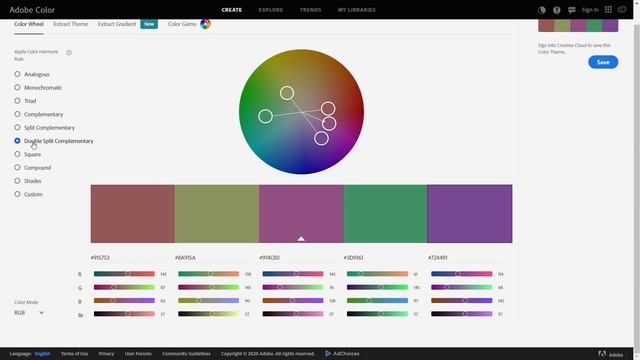Select the teal green fourth swatch

tap(385, 213)
